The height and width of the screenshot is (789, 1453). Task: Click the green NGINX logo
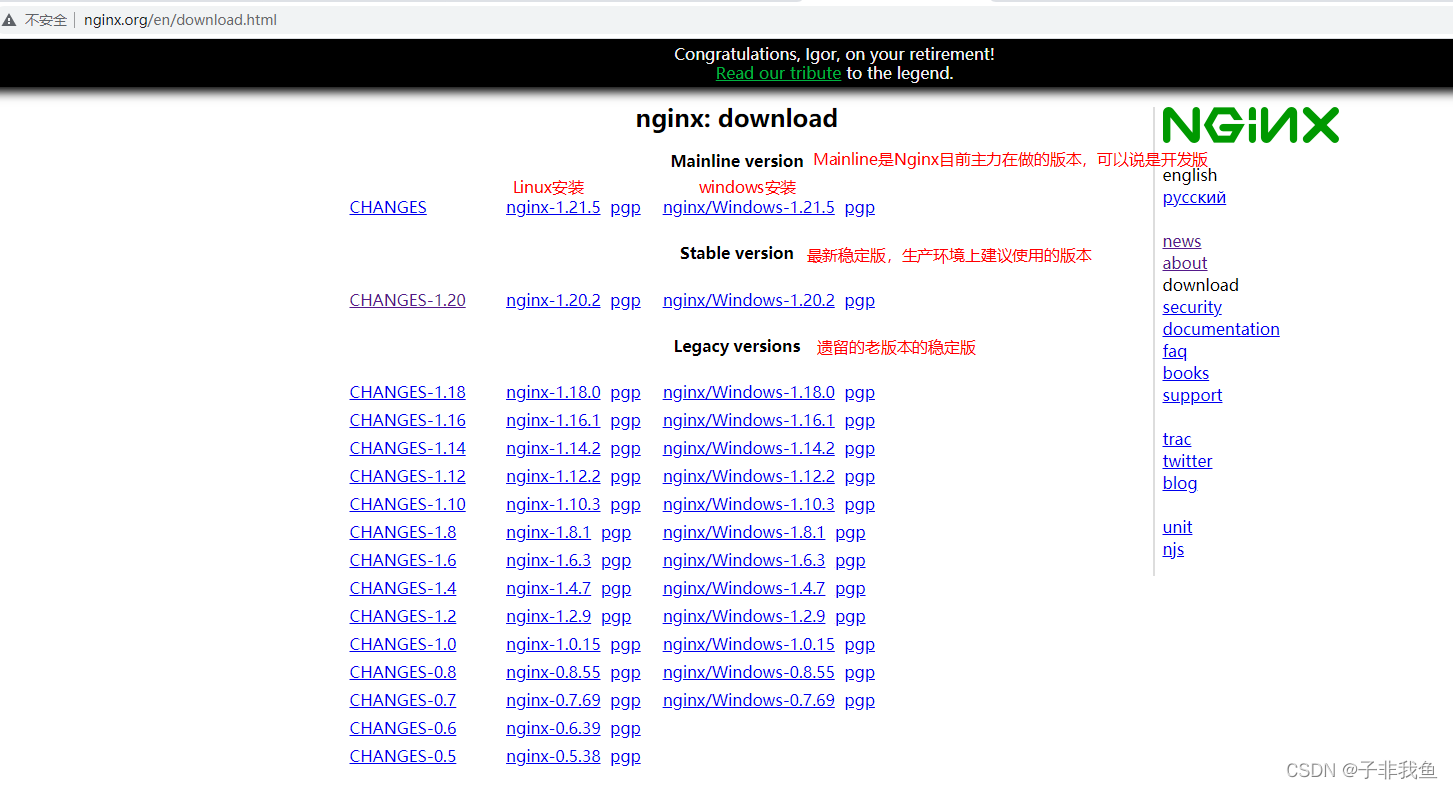click(x=1250, y=126)
